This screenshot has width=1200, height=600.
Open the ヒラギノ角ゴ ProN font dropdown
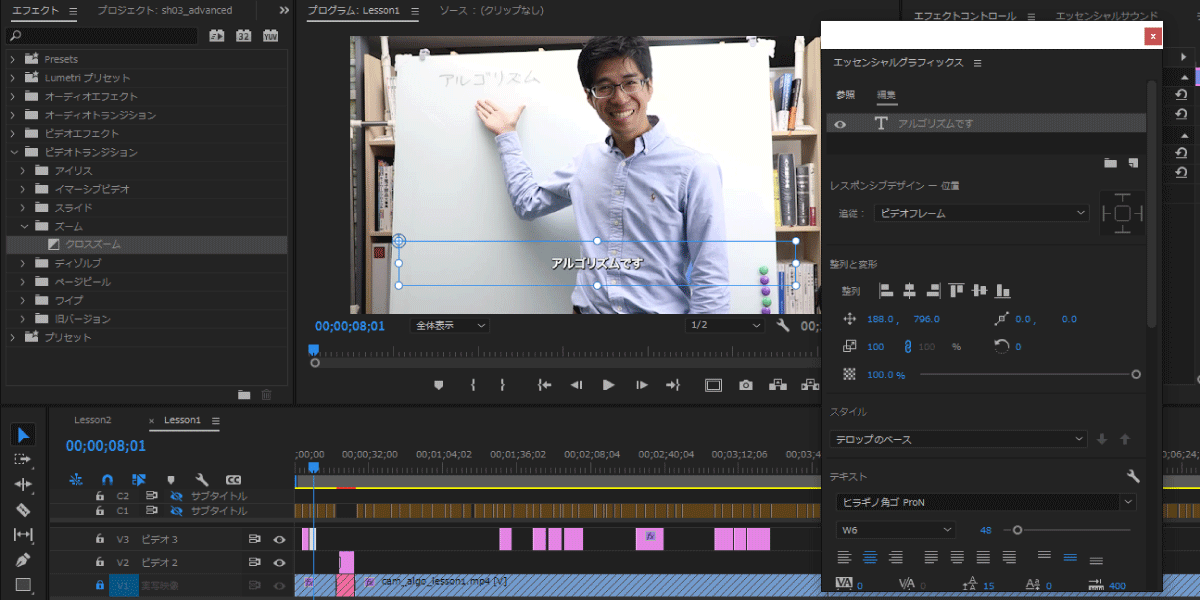point(987,502)
